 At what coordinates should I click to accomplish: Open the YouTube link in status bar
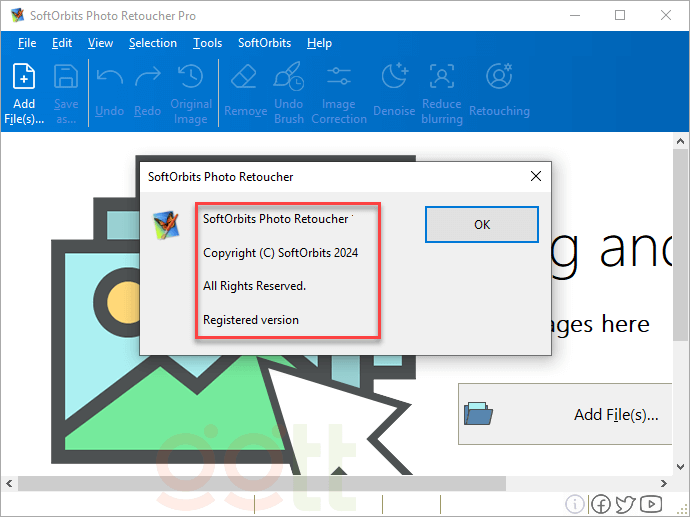tap(651, 505)
